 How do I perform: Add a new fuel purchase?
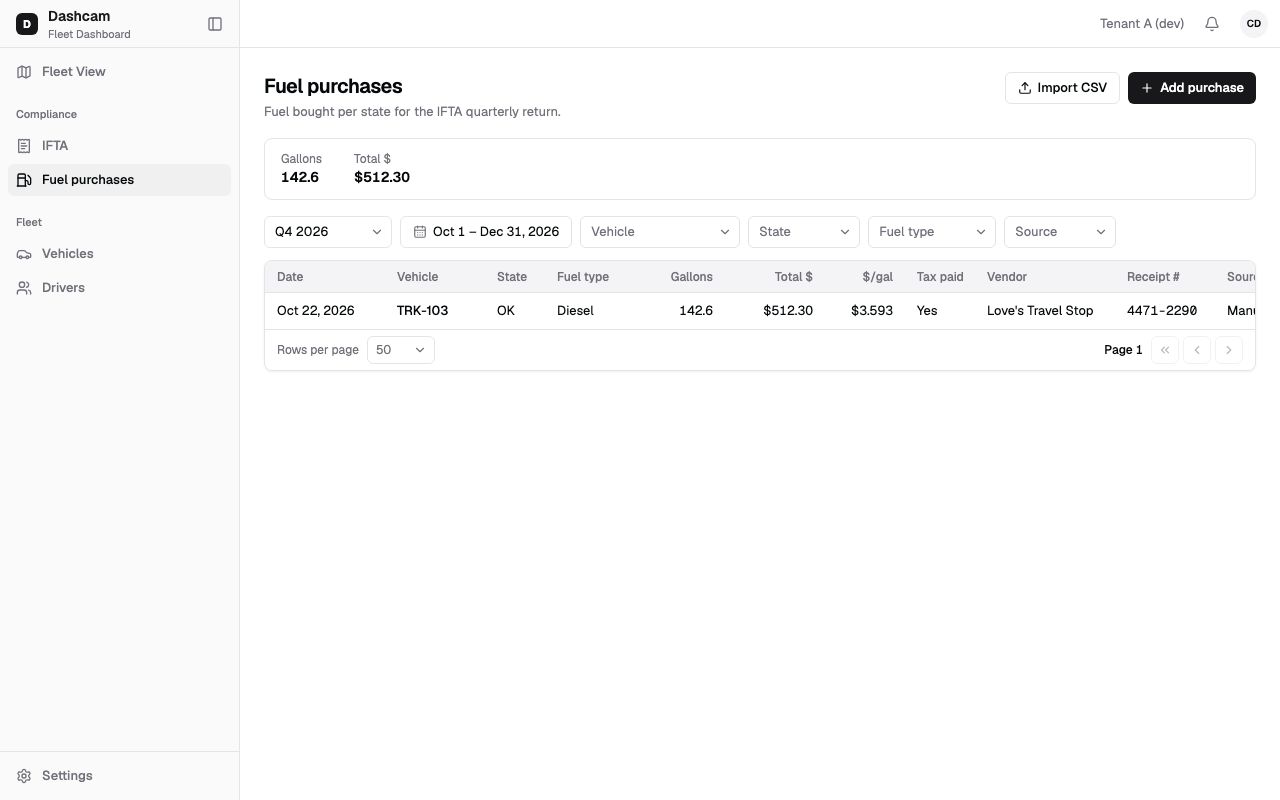click(x=1192, y=88)
